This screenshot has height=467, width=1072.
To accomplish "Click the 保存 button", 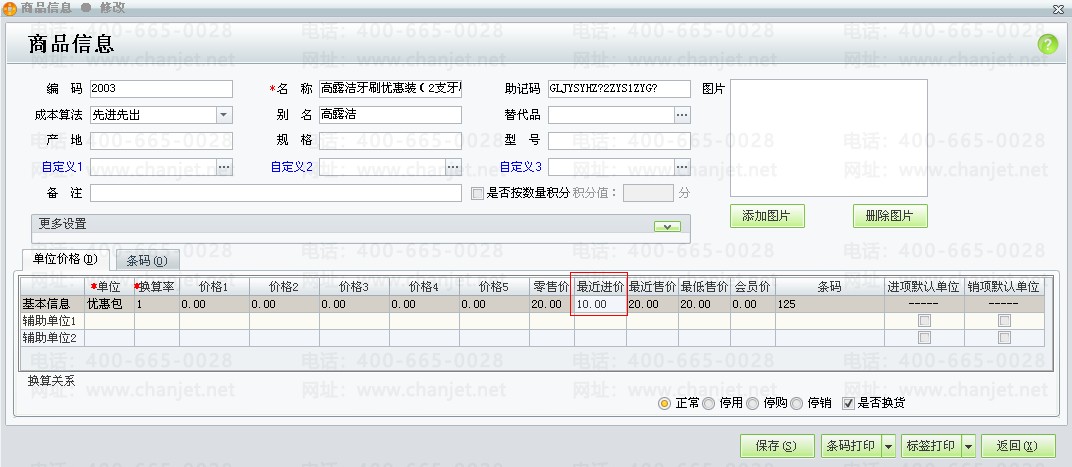I will pyautogui.click(x=777, y=446).
